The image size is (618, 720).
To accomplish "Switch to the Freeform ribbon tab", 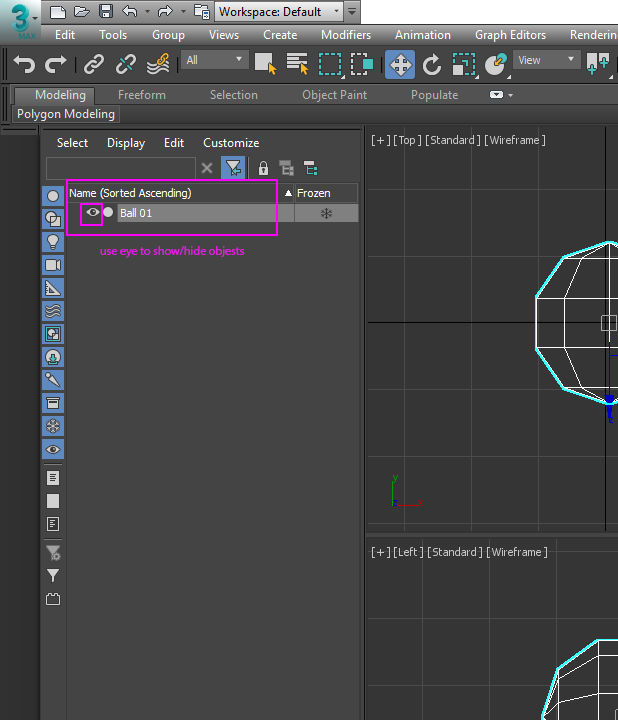I will coord(142,95).
